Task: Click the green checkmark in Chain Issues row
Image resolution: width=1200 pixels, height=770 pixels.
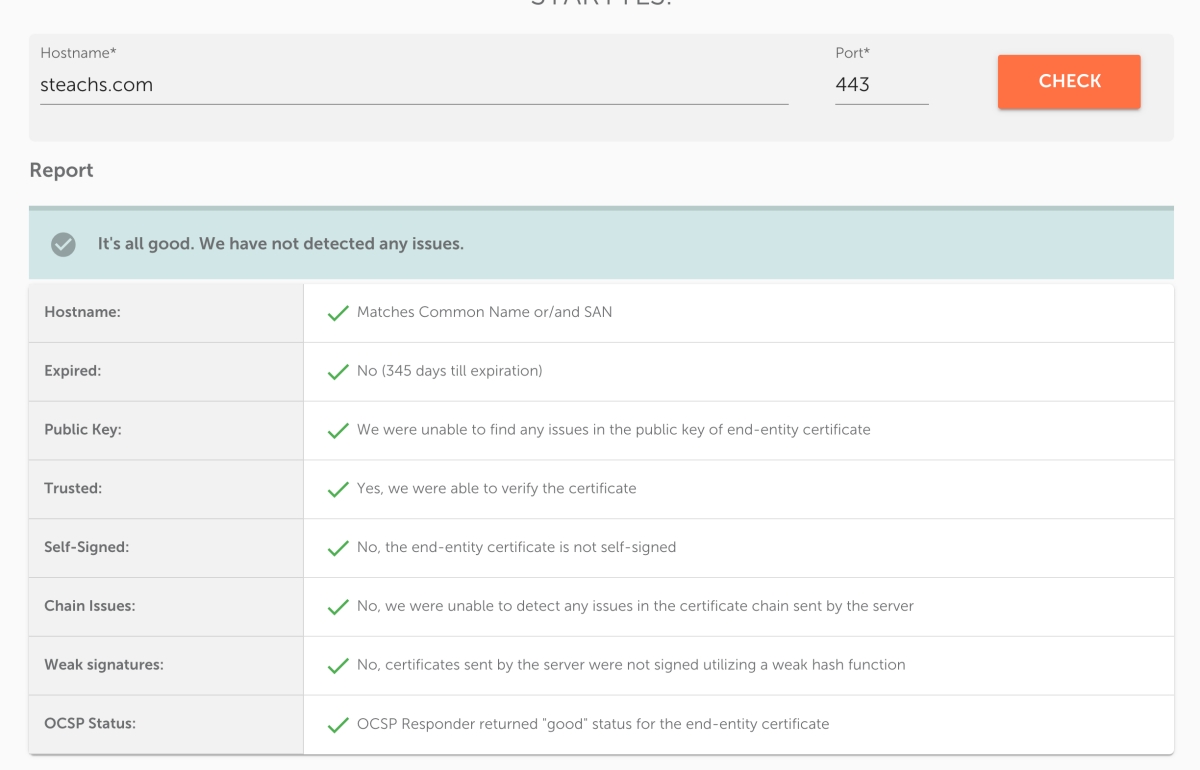Action: (x=338, y=607)
